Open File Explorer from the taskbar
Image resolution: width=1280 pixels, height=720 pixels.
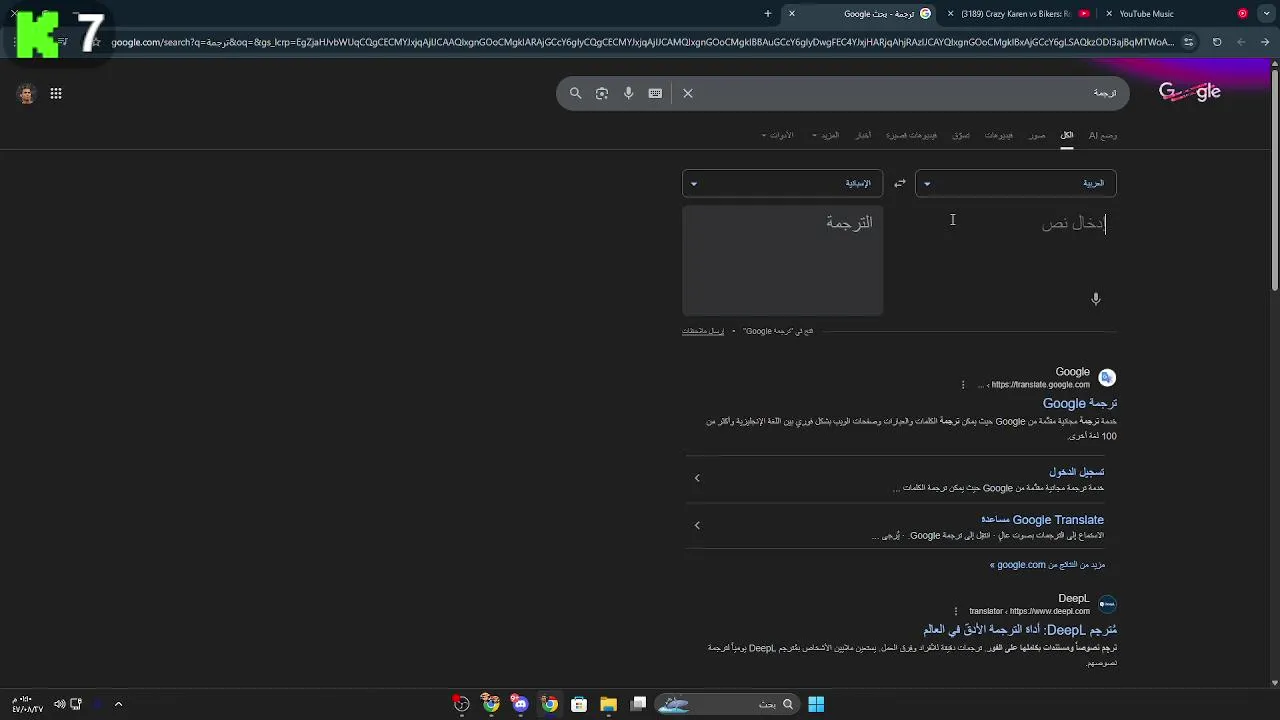click(x=608, y=704)
